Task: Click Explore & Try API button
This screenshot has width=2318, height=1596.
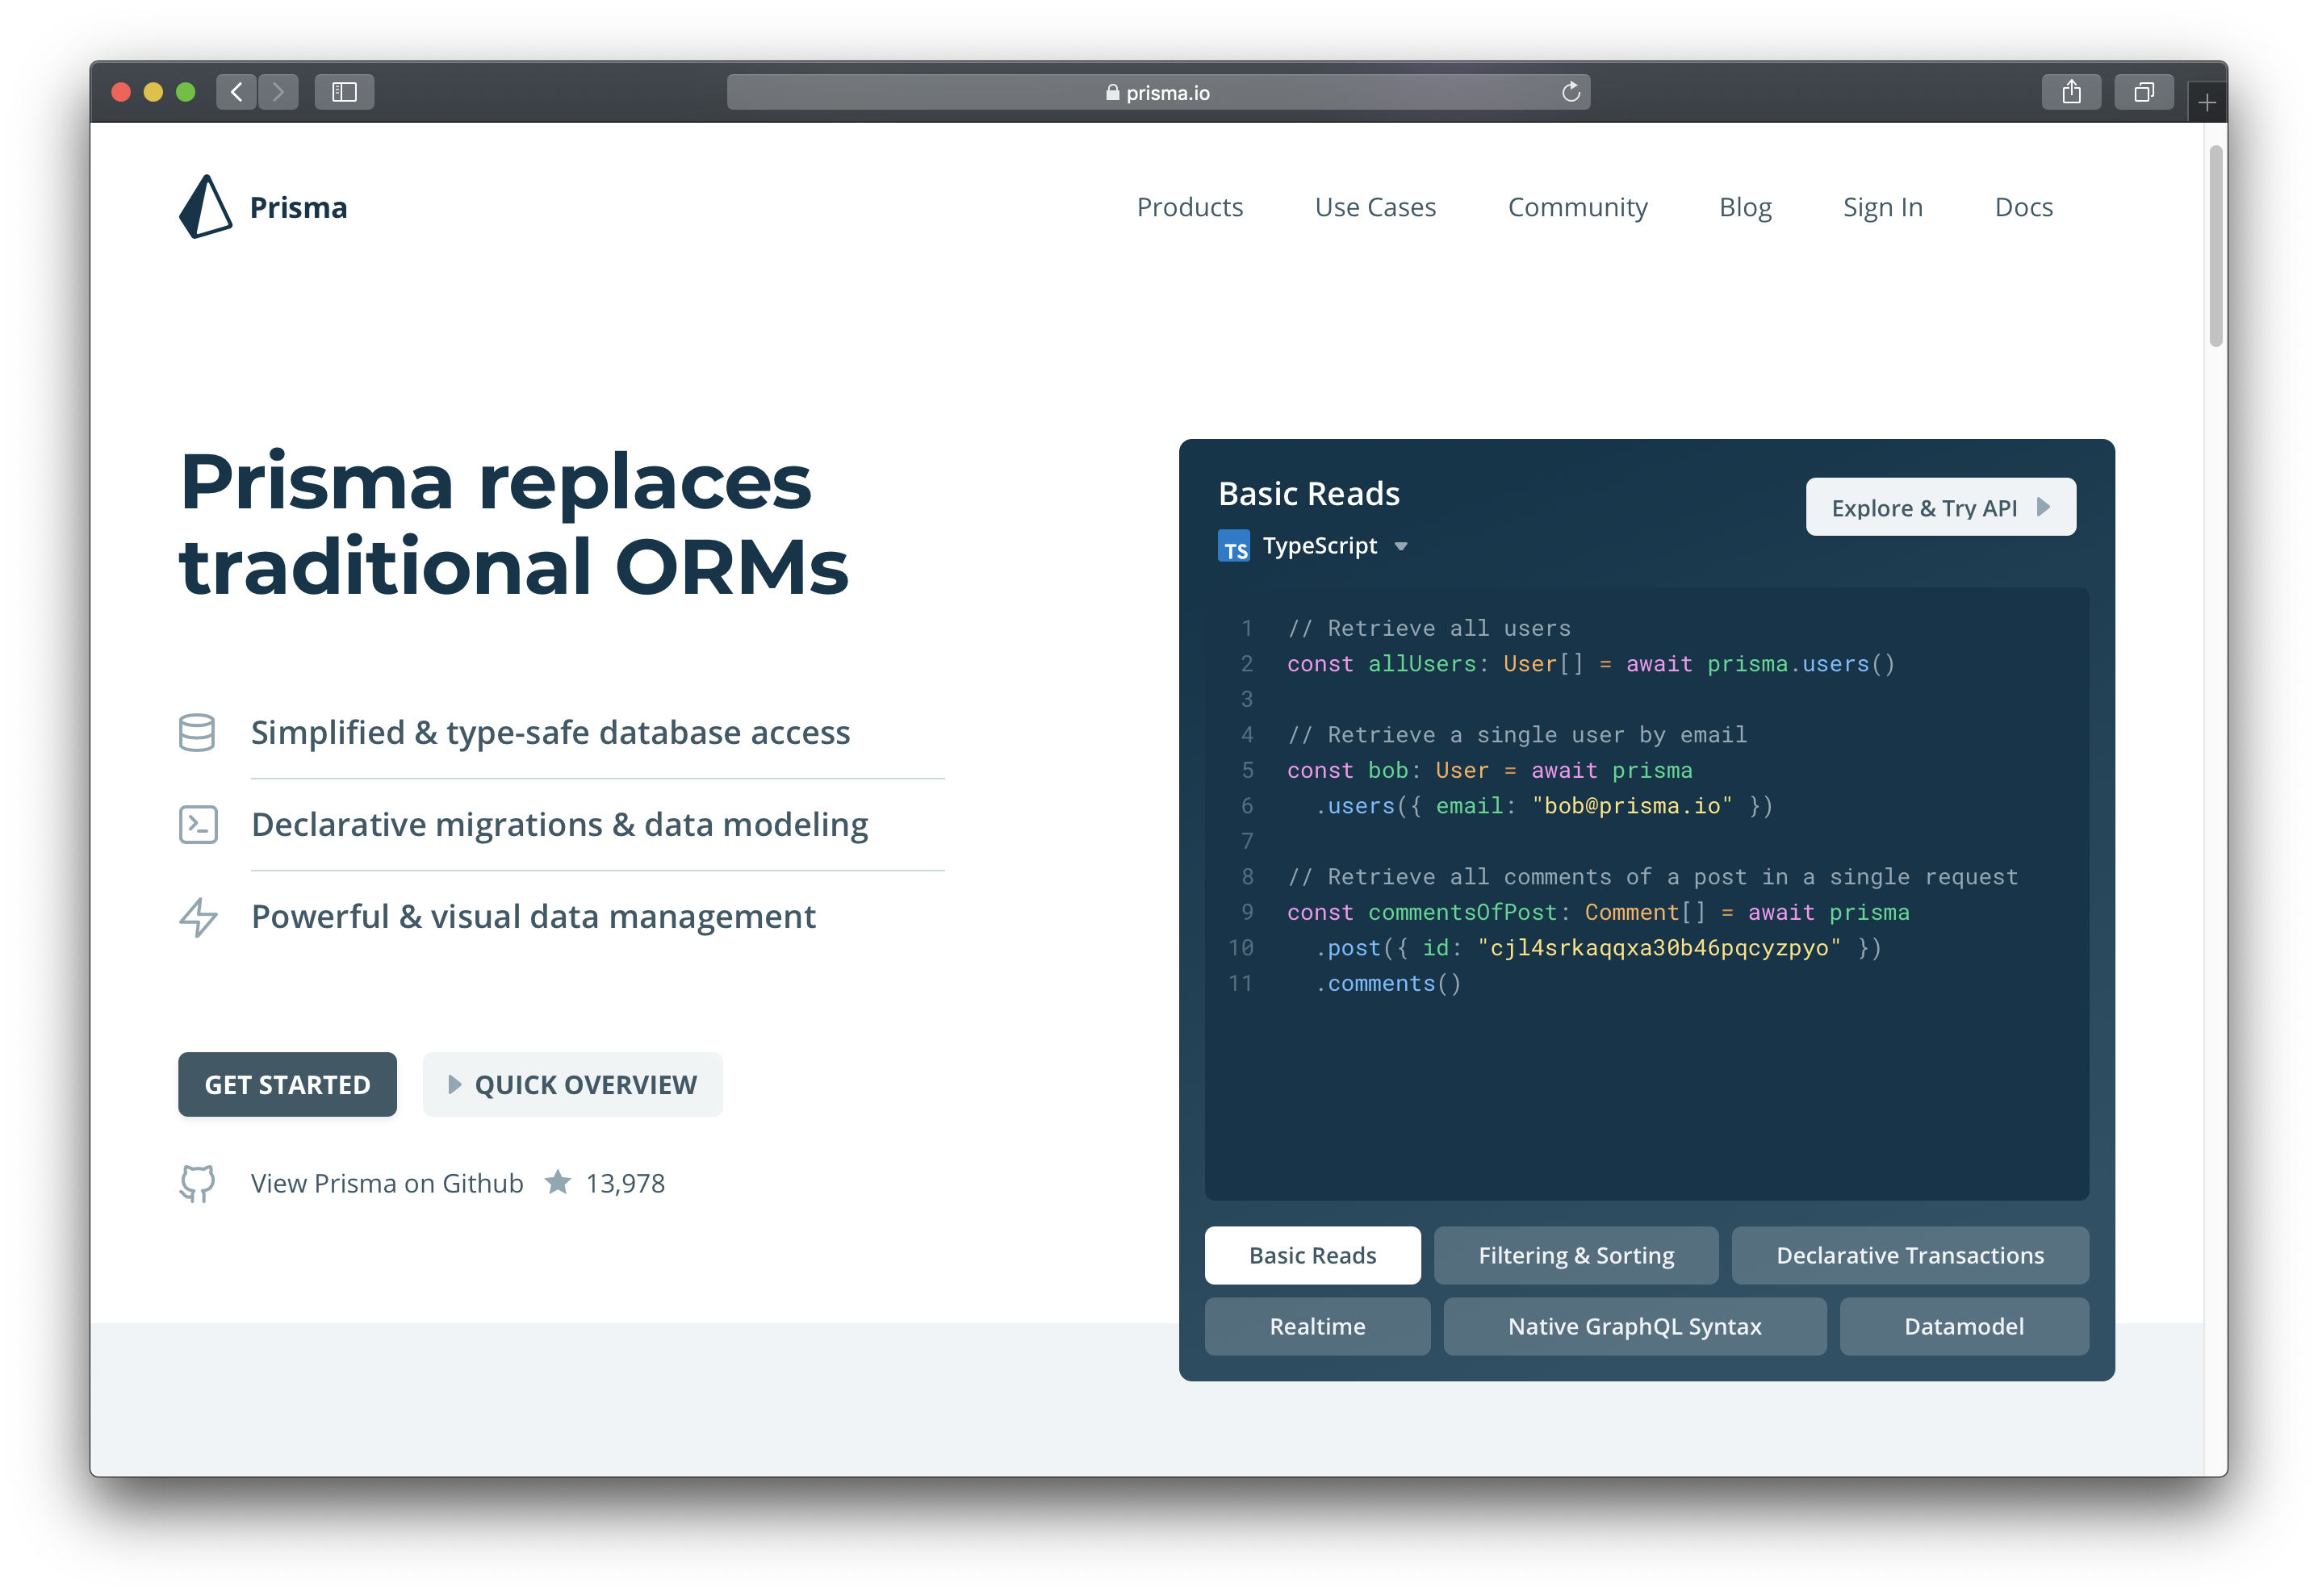Action: (x=1940, y=507)
